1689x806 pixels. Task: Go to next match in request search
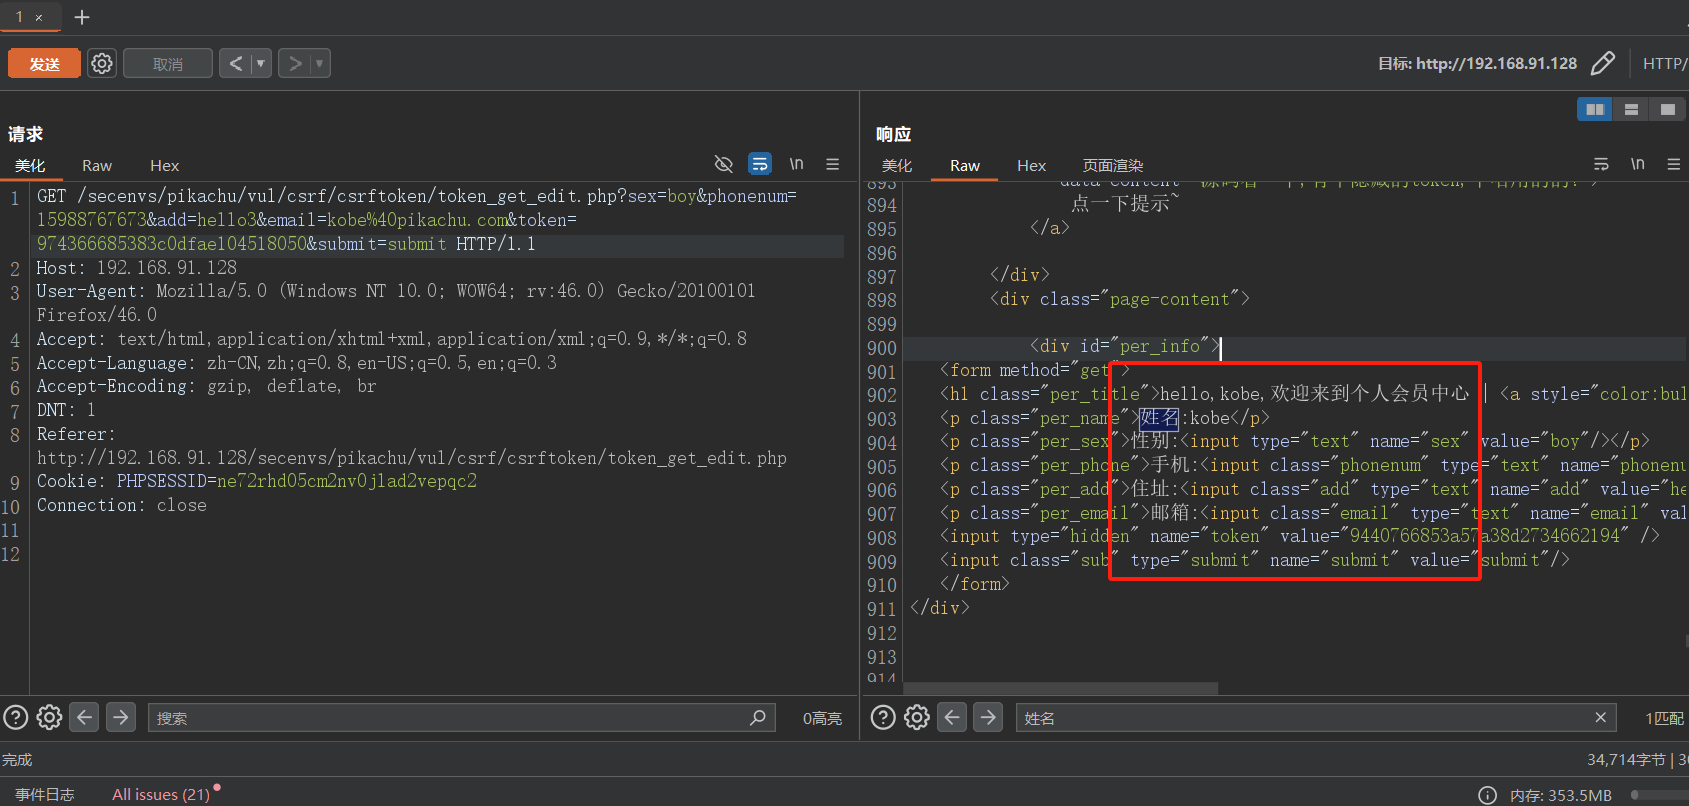pyautogui.click(x=121, y=717)
